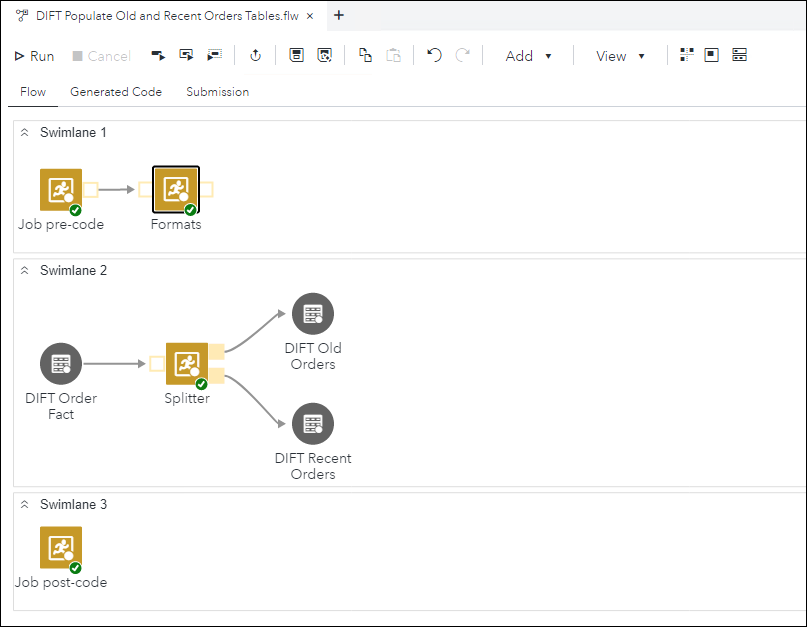This screenshot has height=627, width=807.
Task: Click the green status check on Job pre-code
Action: tap(75, 210)
